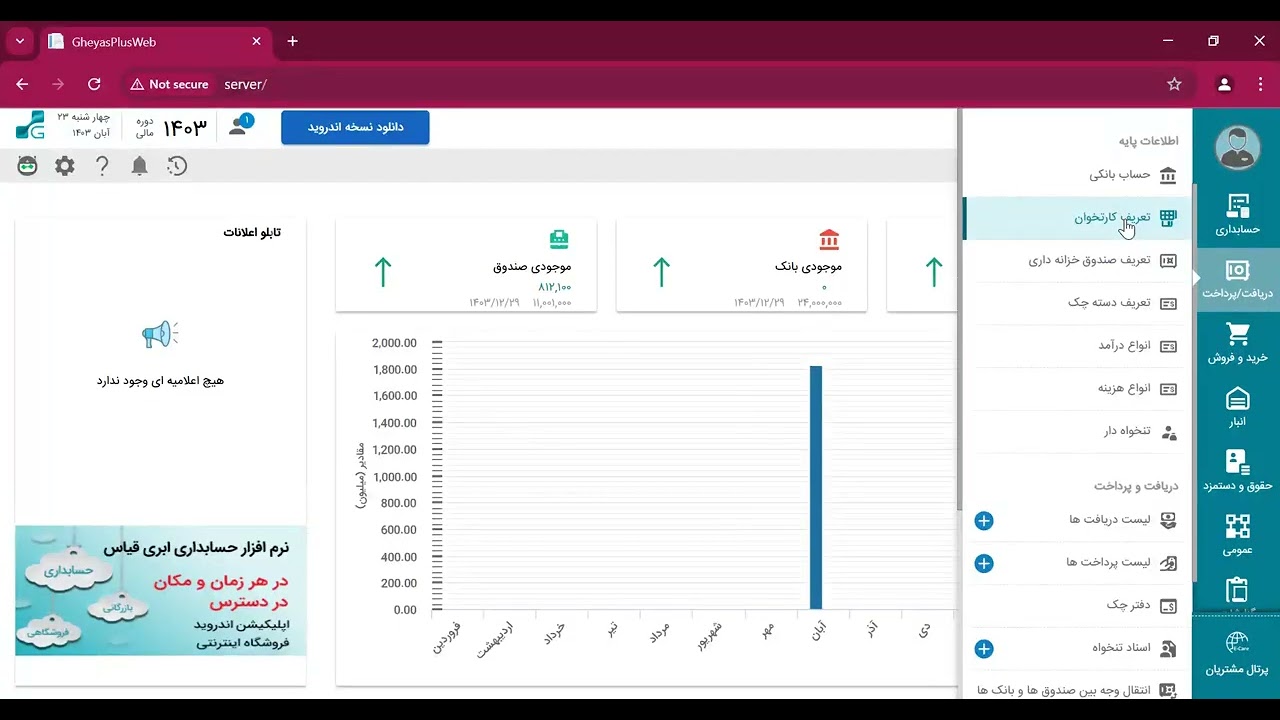Screen dimensions: 1280x720
Task: Open notifications bell icon
Action: pos(140,166)
